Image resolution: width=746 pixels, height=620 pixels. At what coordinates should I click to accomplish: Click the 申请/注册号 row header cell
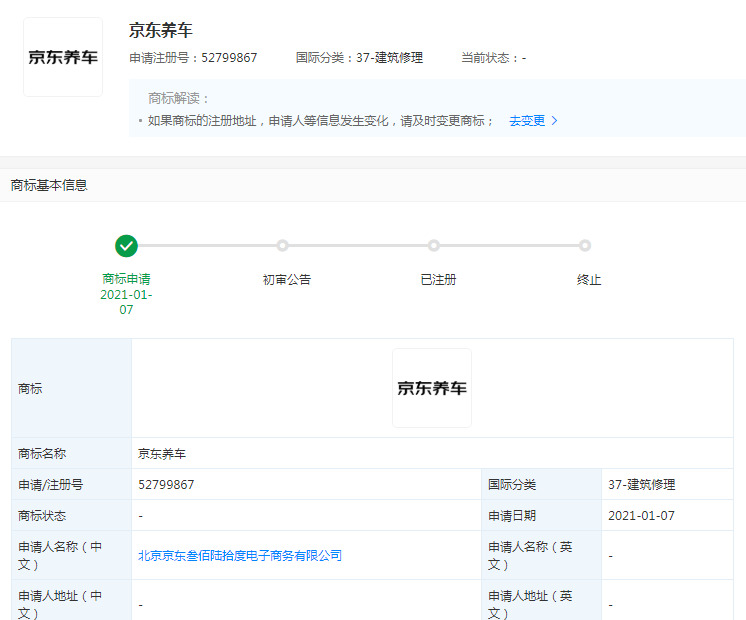pos(71,484)
